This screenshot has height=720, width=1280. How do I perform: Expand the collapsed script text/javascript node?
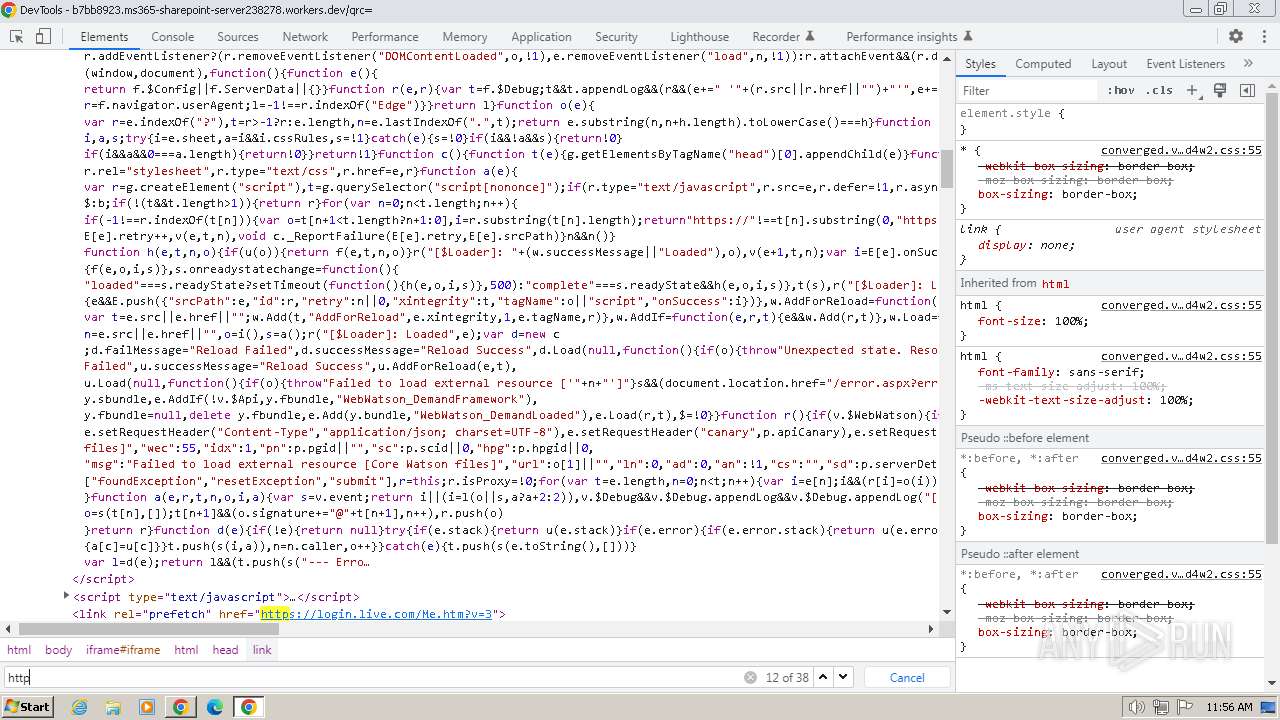(67, 597)
